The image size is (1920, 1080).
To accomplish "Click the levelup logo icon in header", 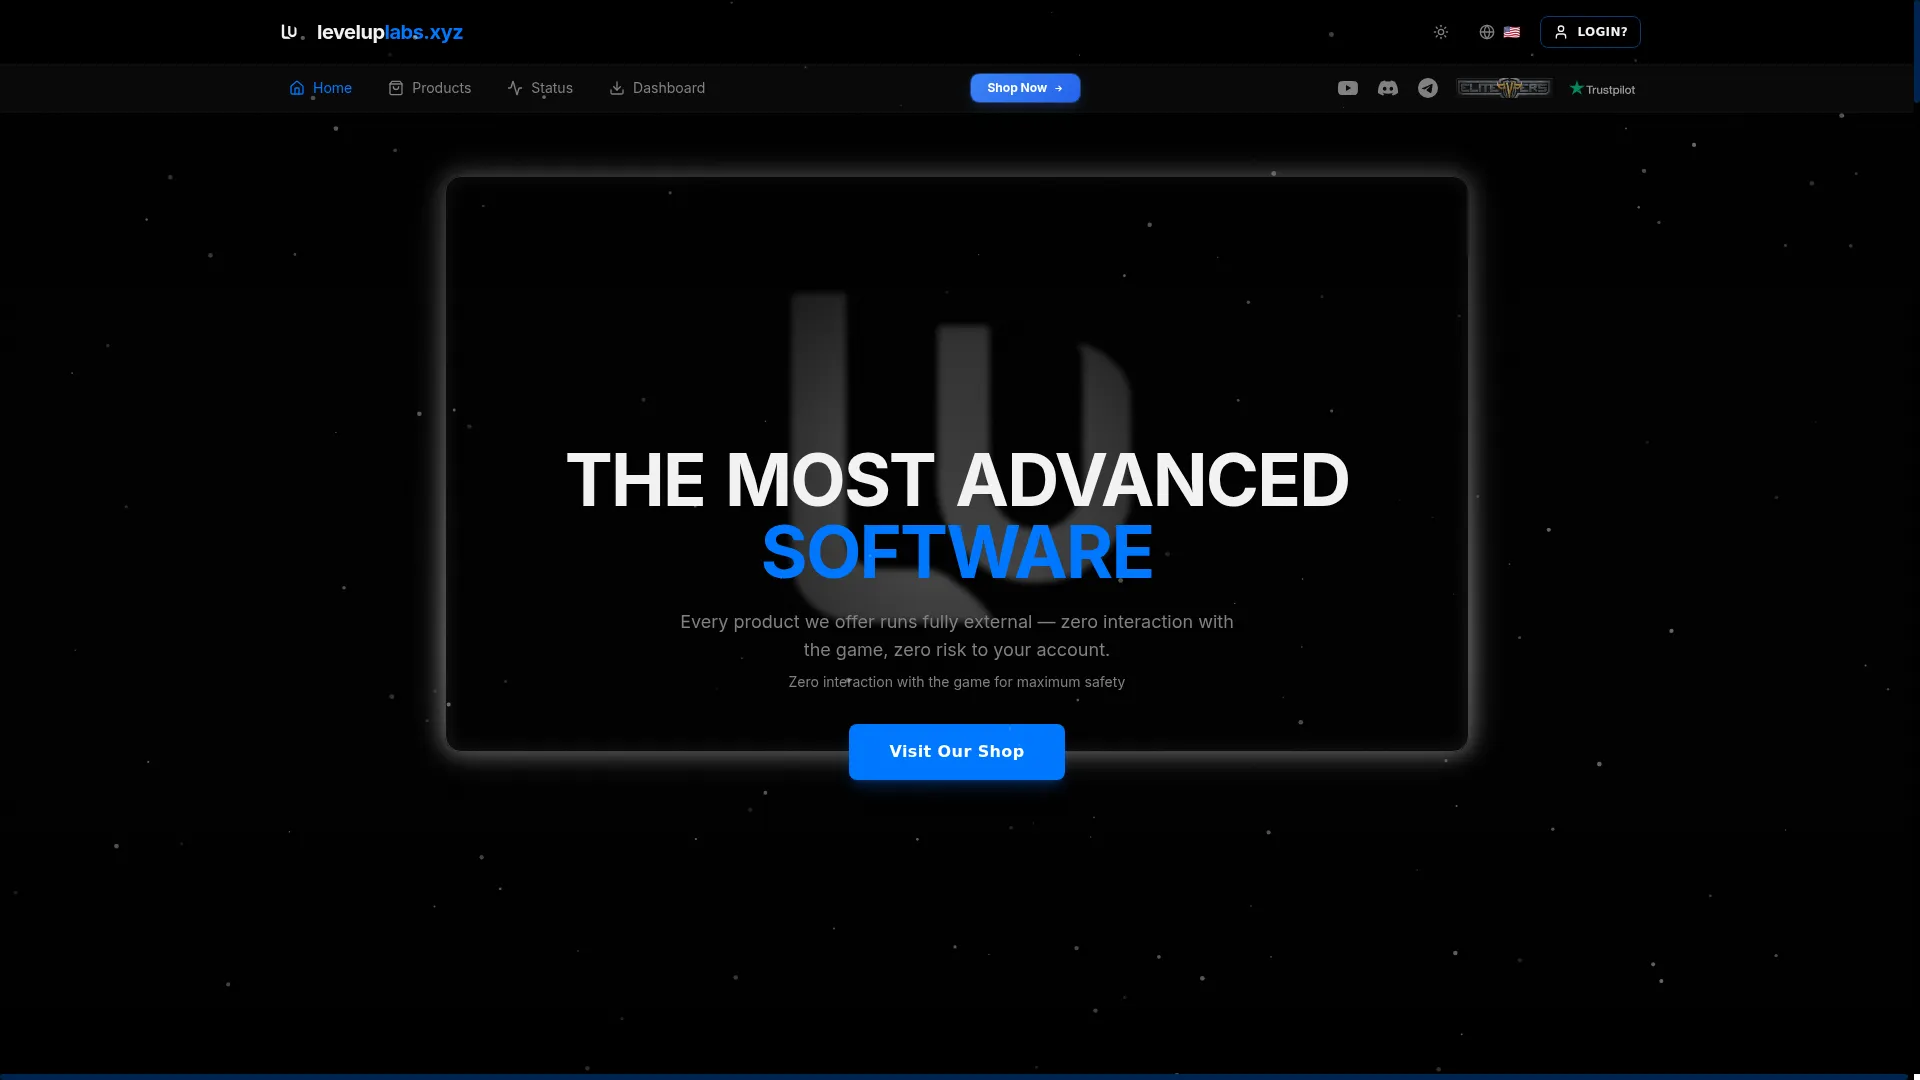I will pyautogui.click(x=289, y=32).
